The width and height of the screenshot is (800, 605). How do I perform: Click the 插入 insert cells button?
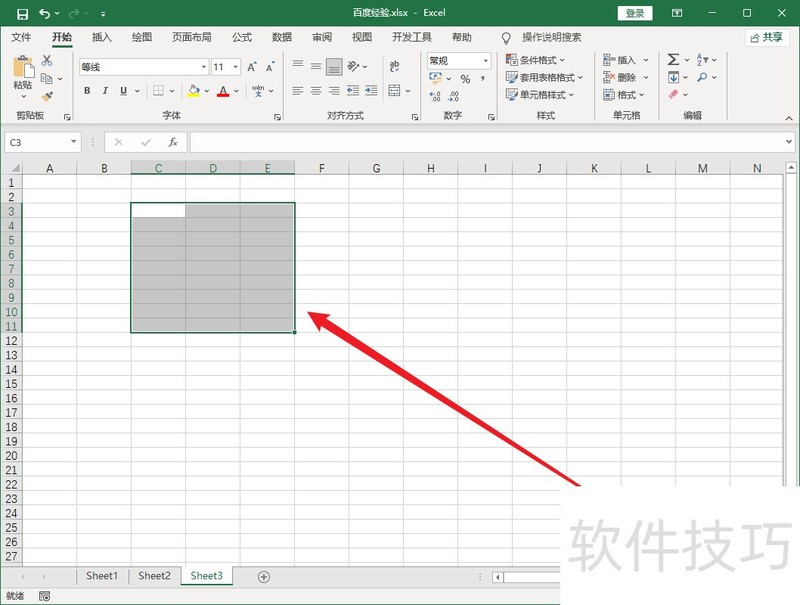[619, 60]
